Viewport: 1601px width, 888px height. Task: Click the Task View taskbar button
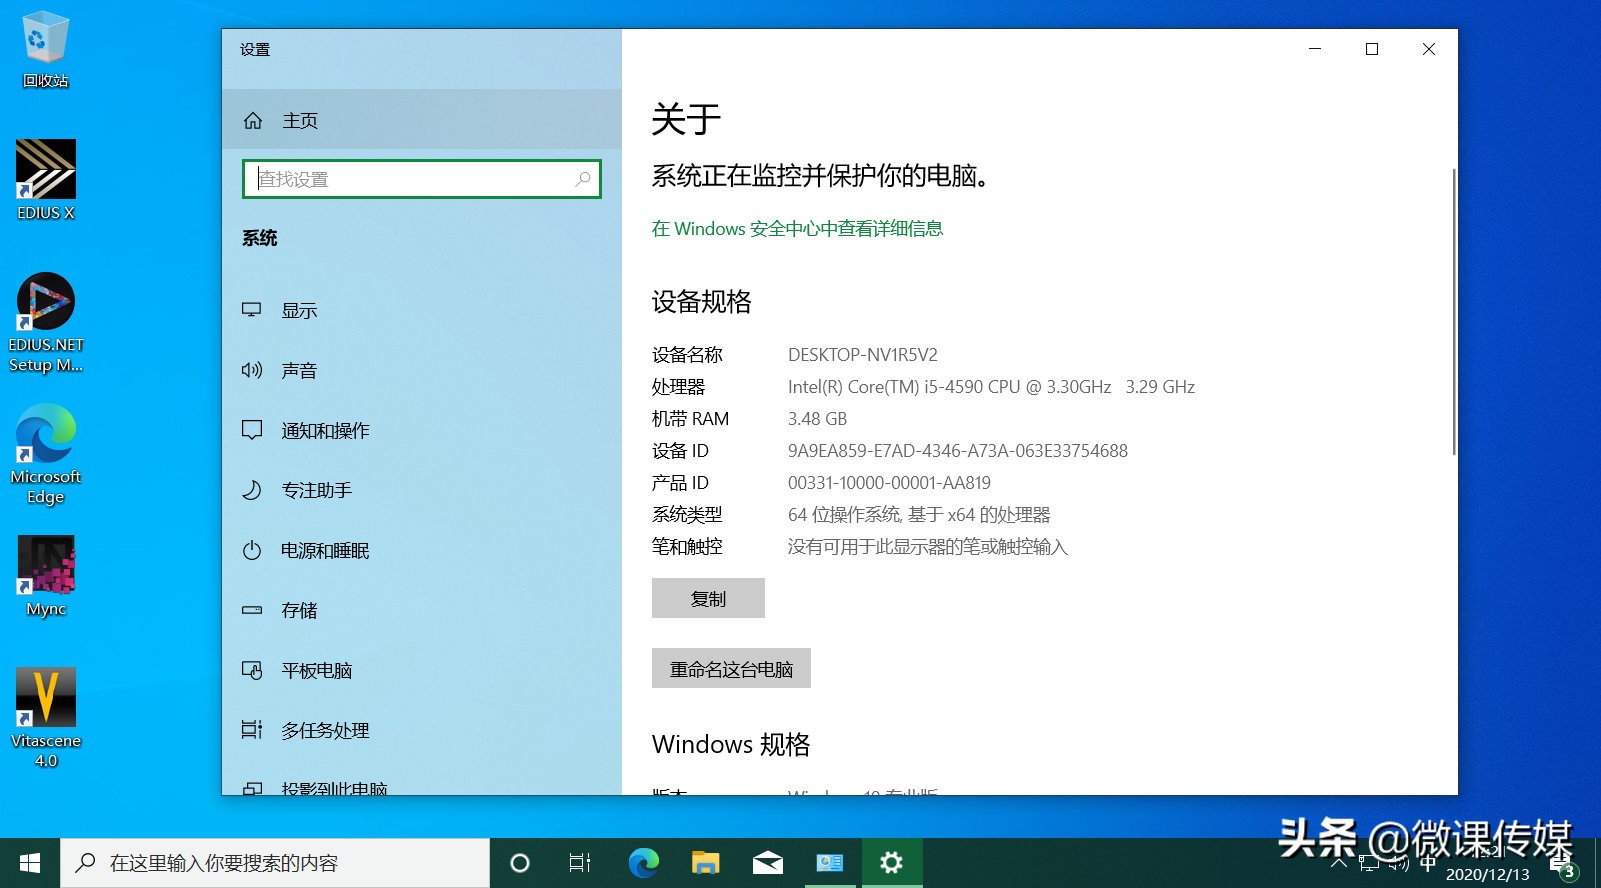coord(580,862)
